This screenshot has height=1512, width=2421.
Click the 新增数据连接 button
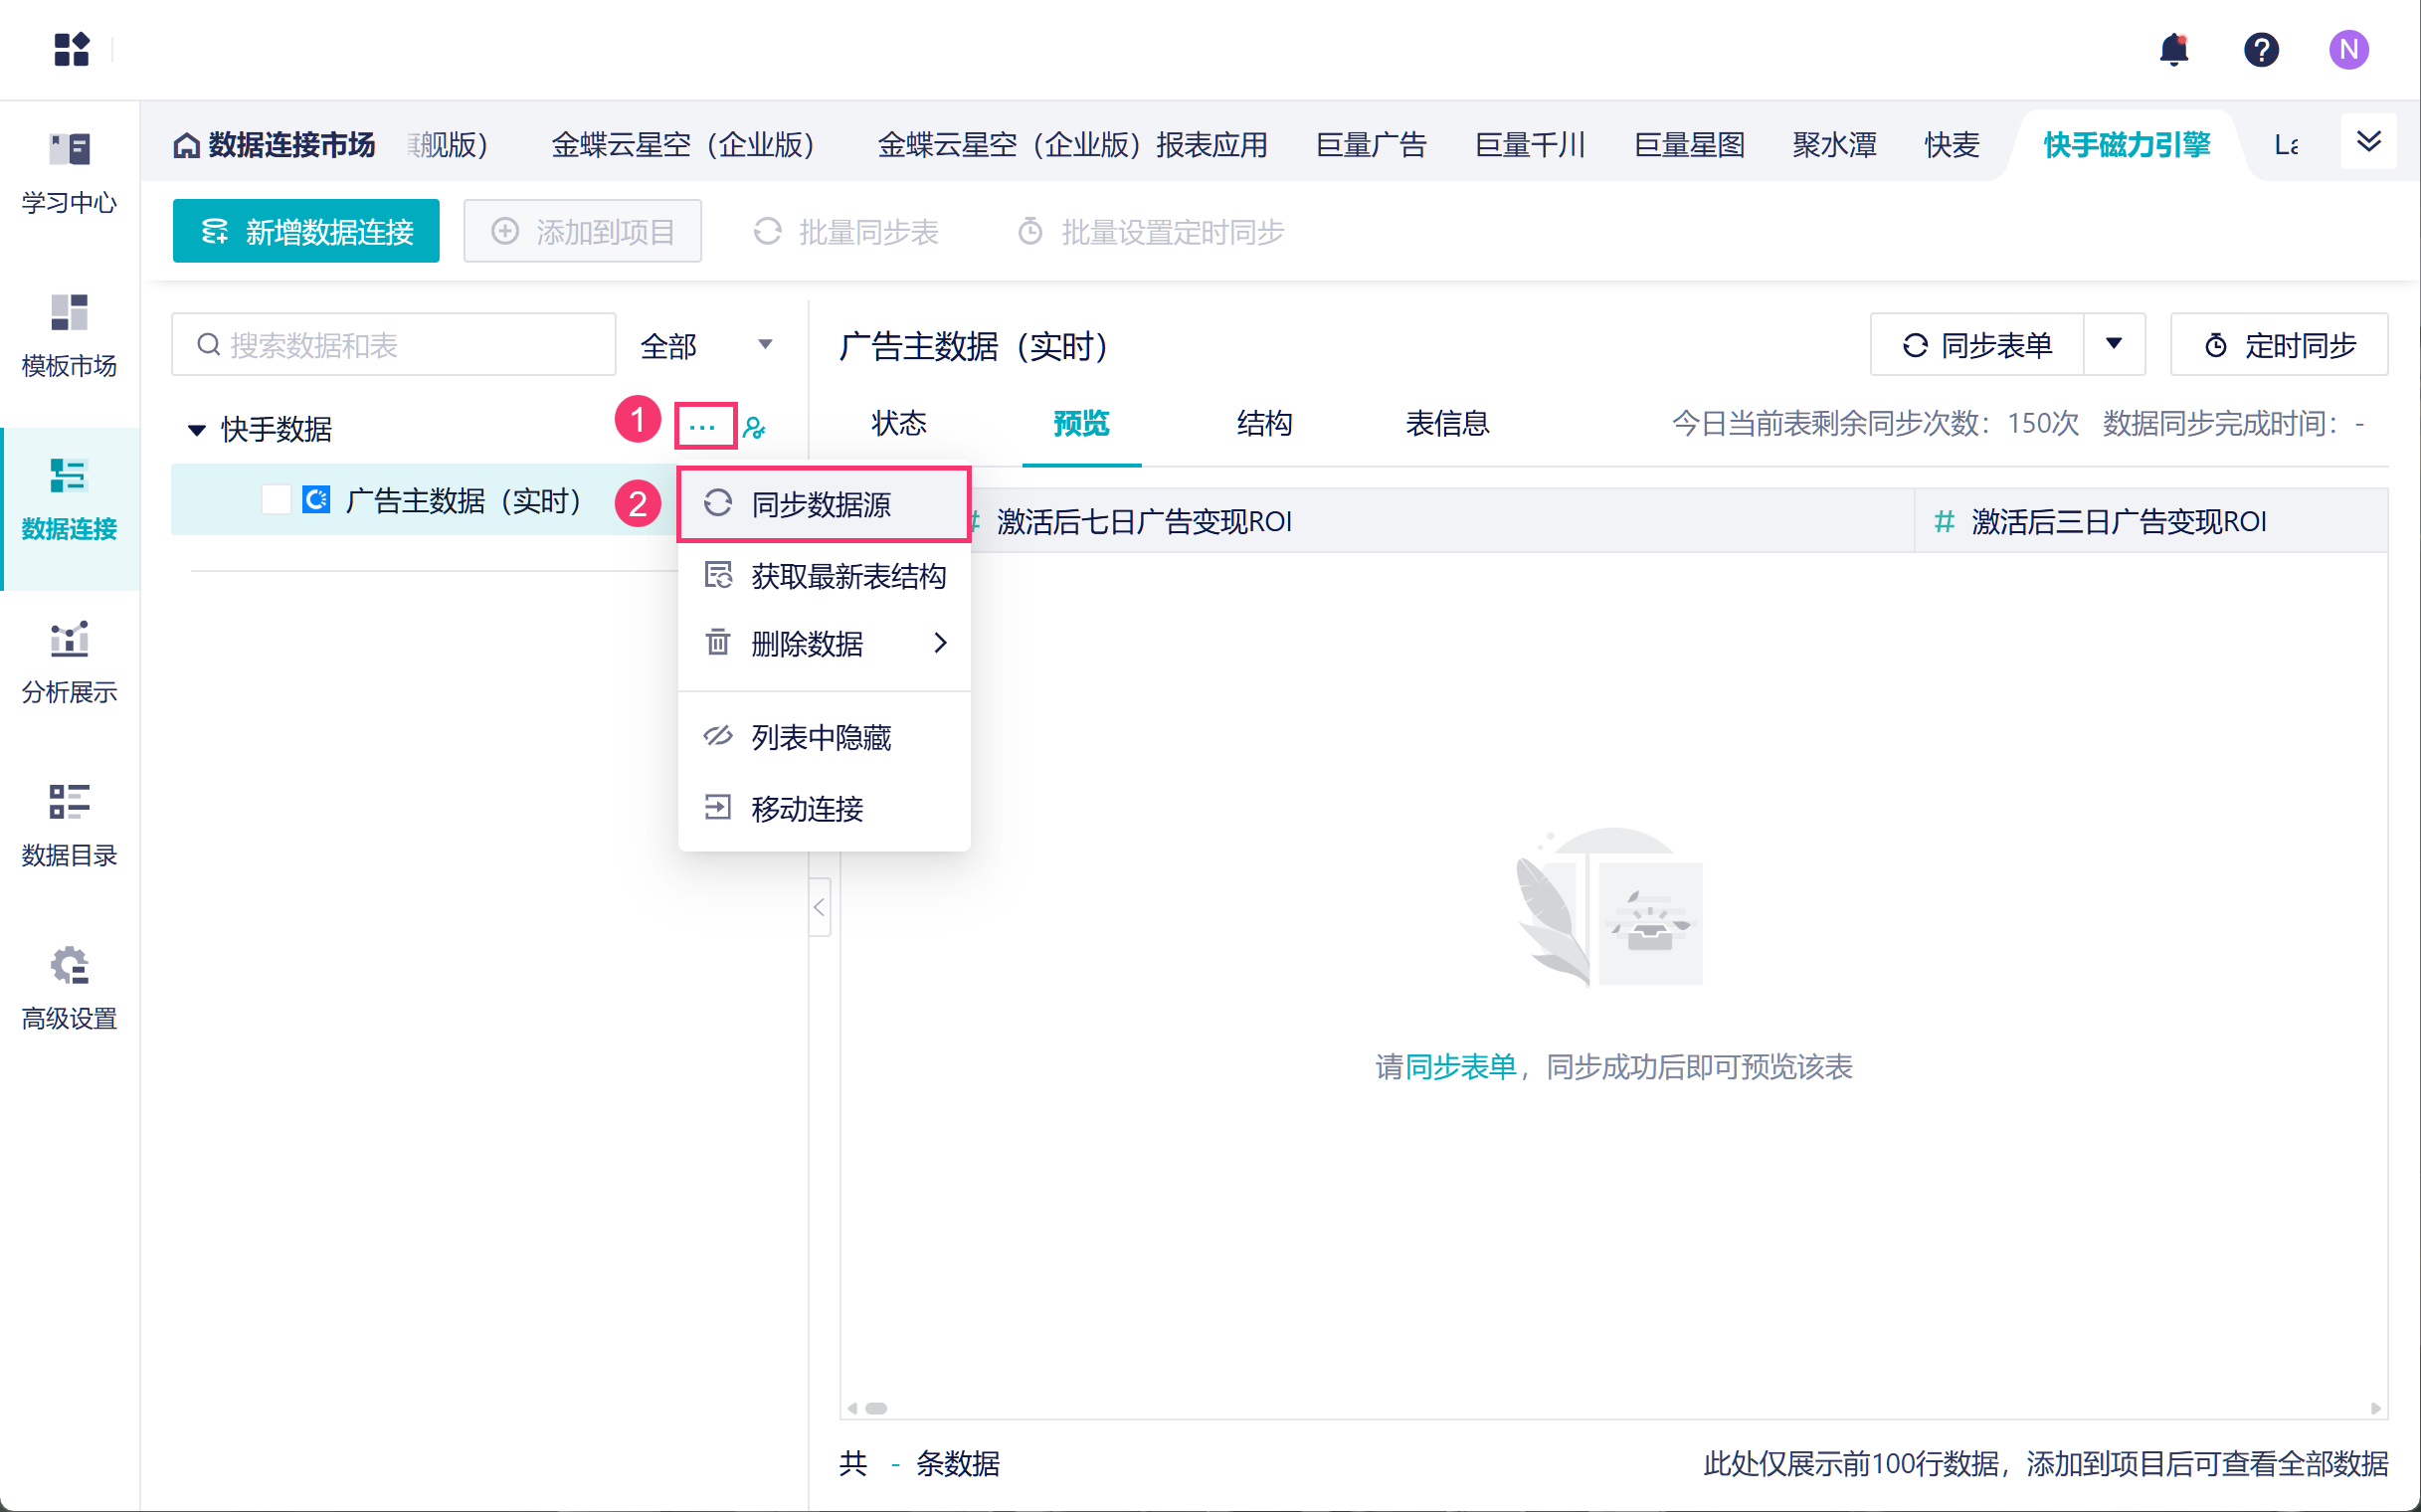(306, 231)
